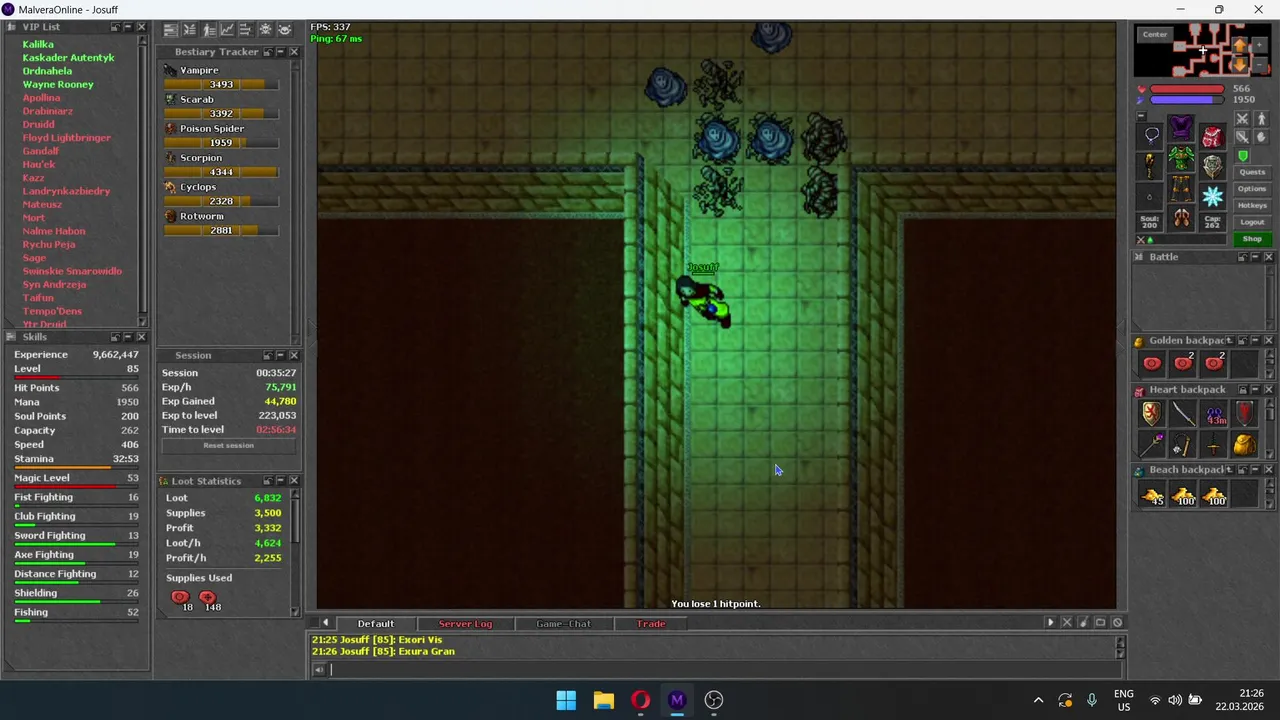Click the shield equipment slot

1212,166
